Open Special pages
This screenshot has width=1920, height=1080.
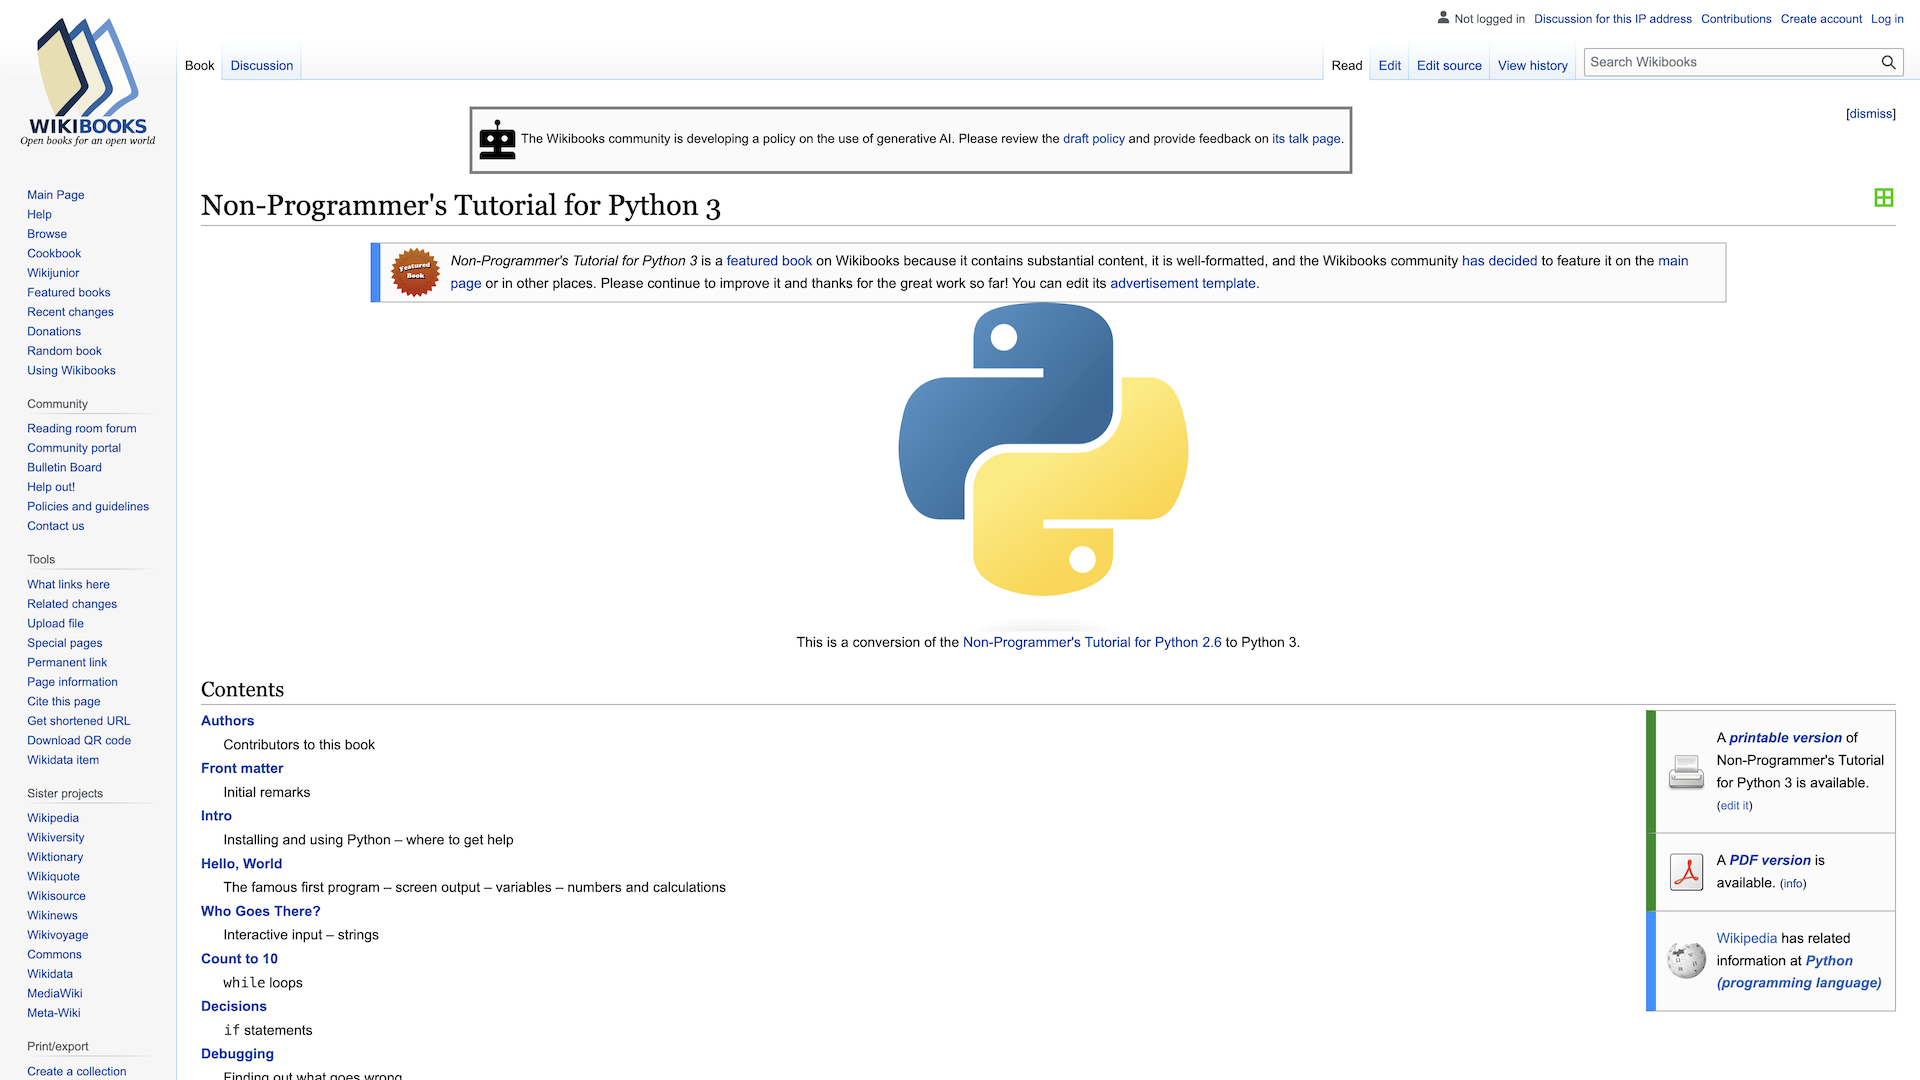[65, 643]
